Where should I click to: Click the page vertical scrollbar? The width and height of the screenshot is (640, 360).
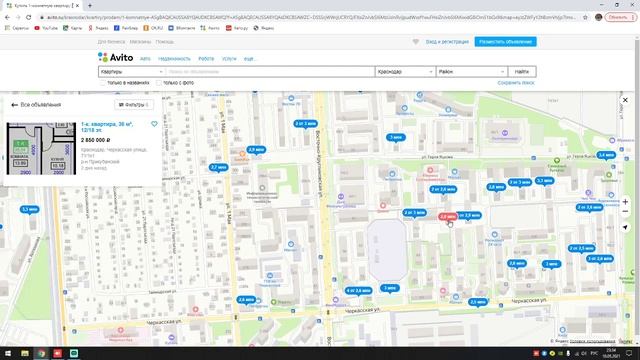pyautogui.click(x=637, y=191)
